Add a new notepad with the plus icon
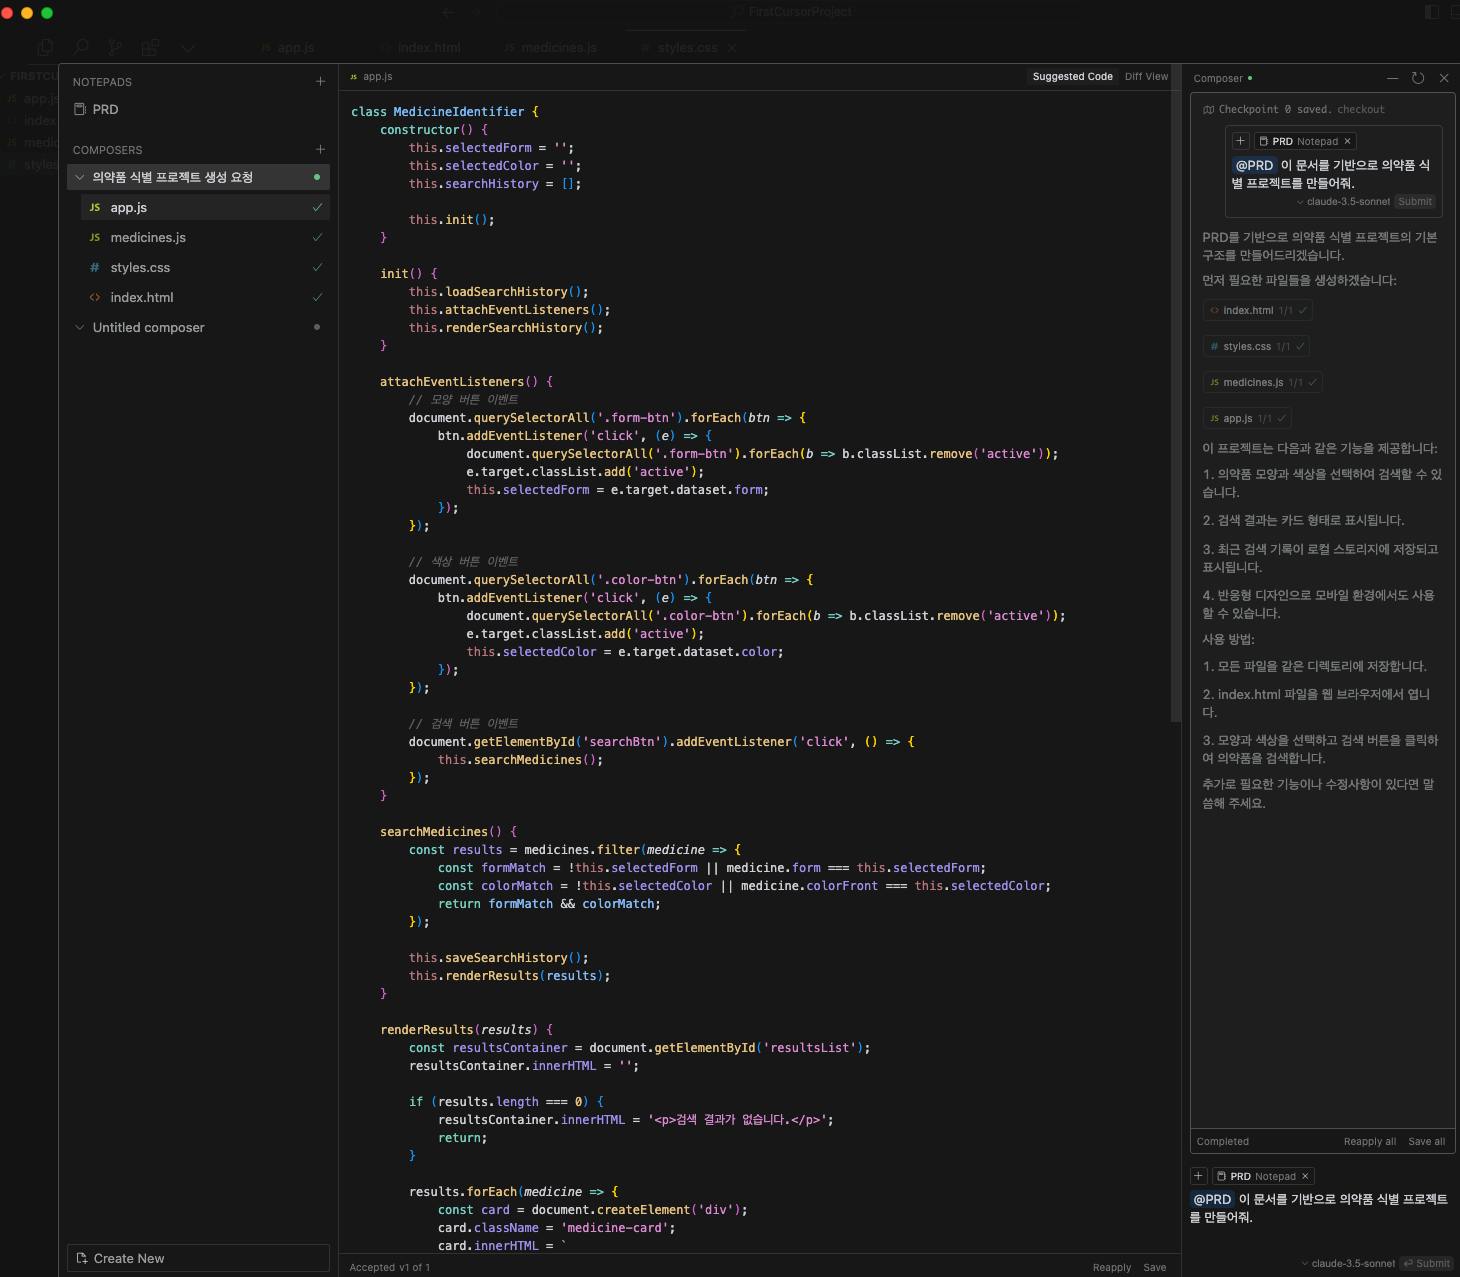Screen dimensions: 1460x1277 pyautogui.click(x=320, y=82)
